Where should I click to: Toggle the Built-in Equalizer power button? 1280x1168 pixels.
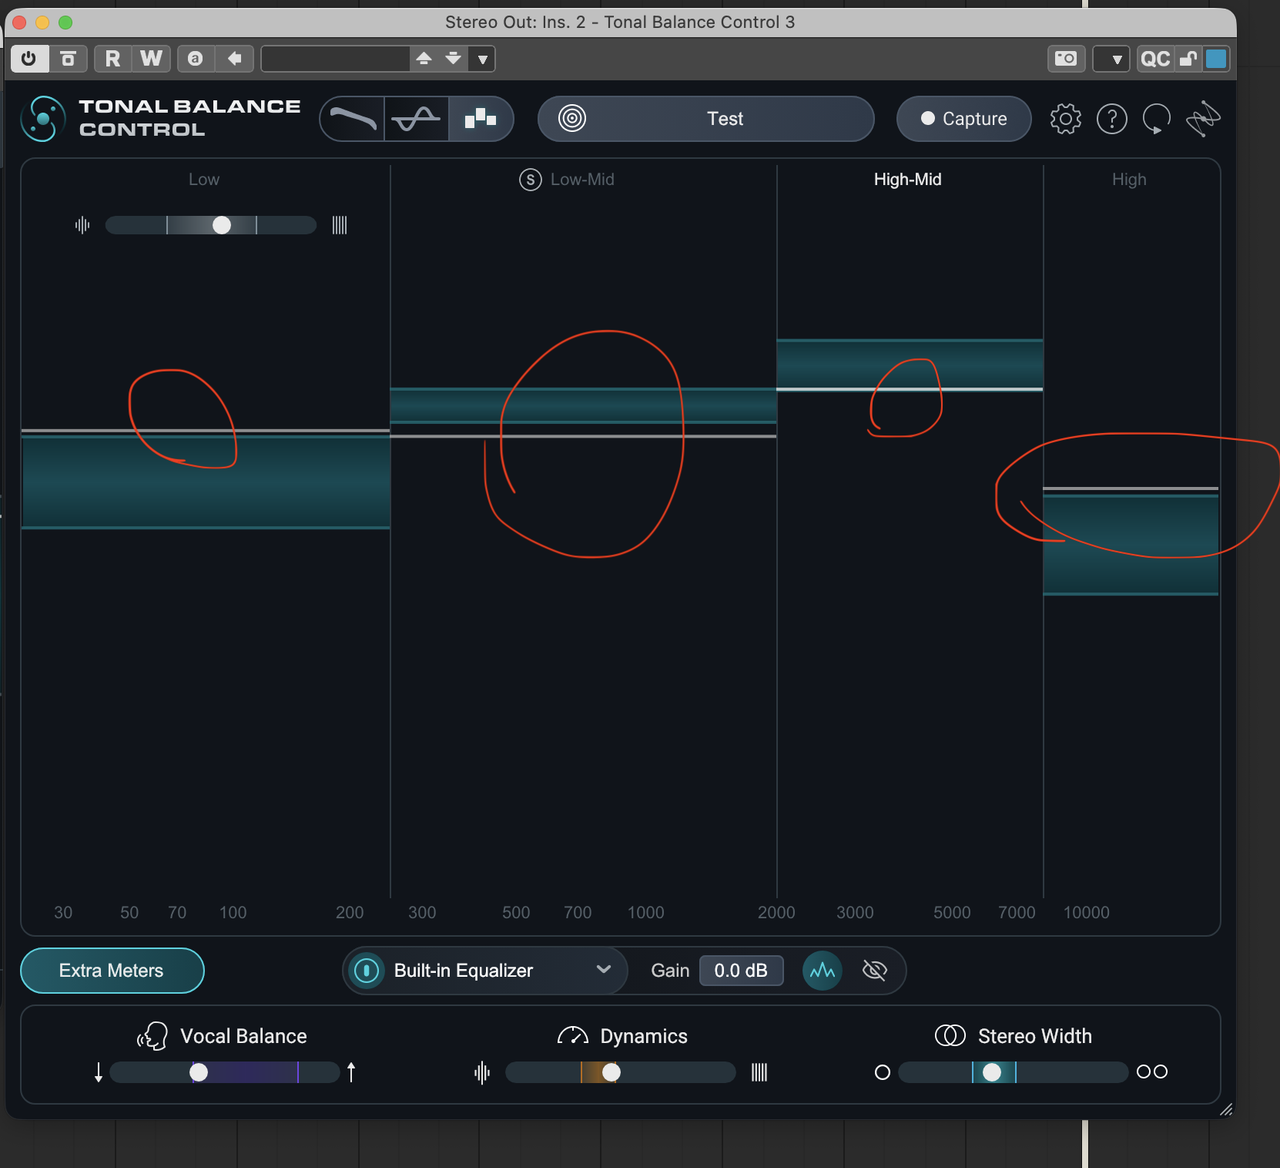(367, 971)
